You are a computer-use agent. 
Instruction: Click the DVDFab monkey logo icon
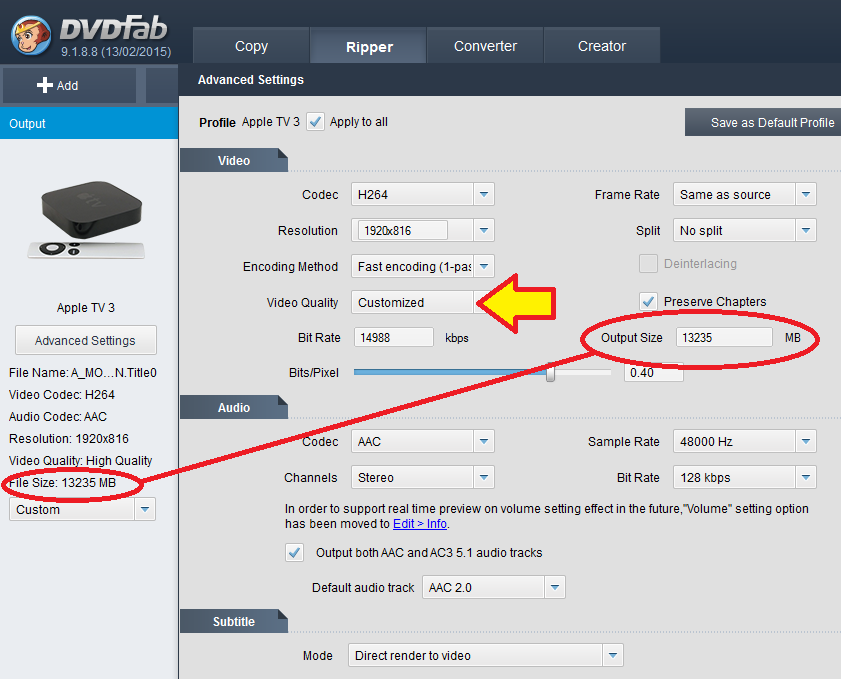(31, 35)
